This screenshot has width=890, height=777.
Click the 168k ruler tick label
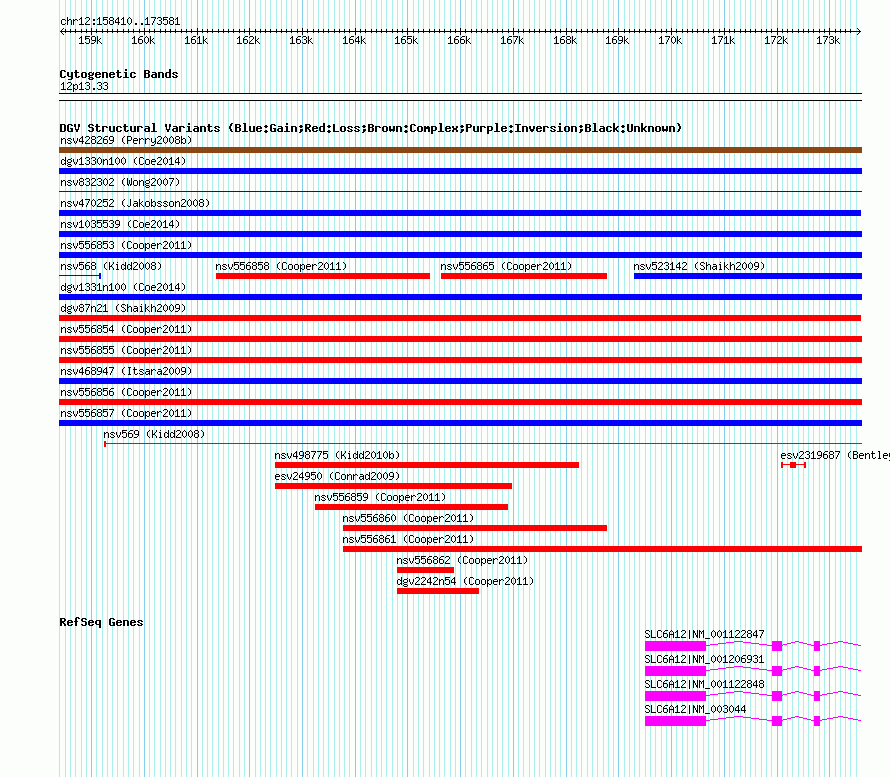[x=565, y=40]
